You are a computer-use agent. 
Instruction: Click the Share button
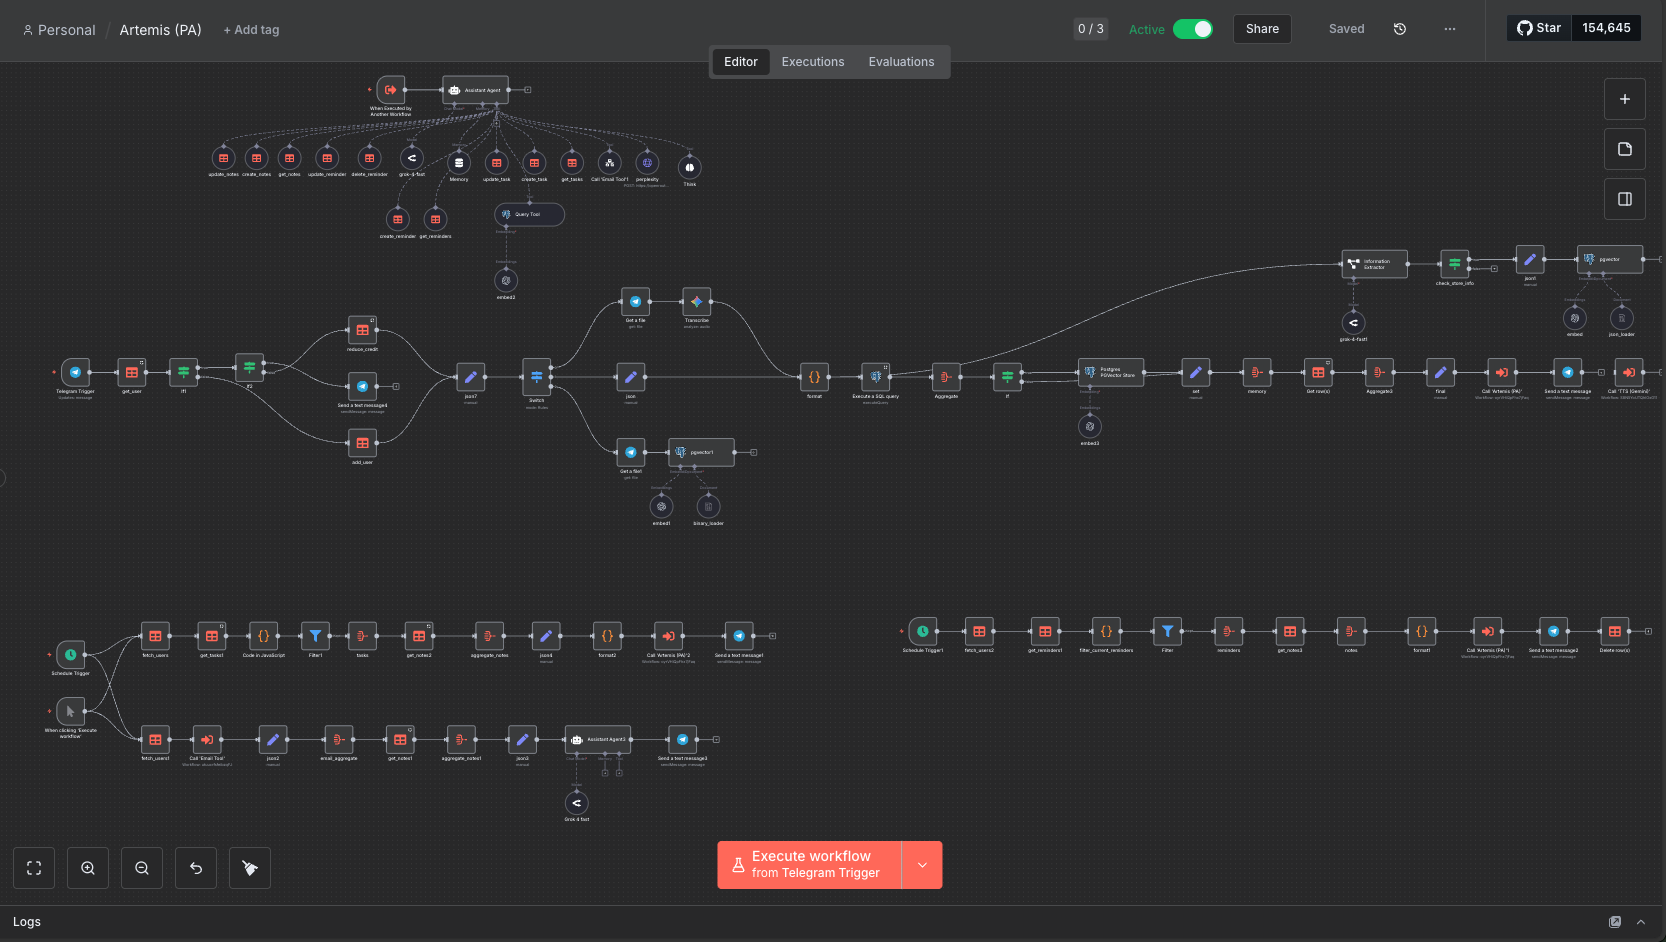pyautogui.click(x=1262, y=29)
